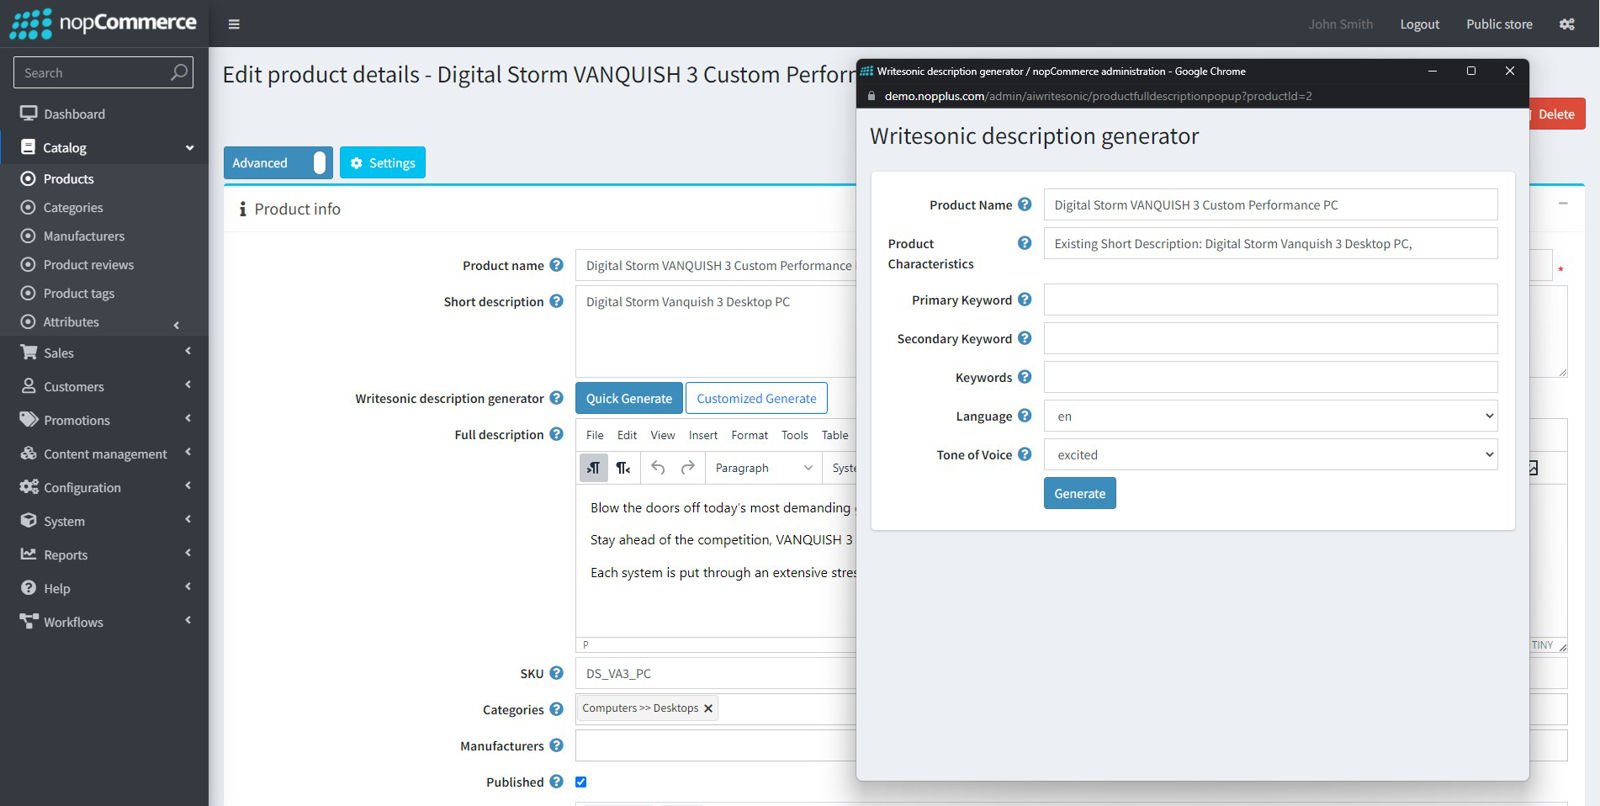Open the editor View menu
Viewport: 1600px width, 806px height.
[663, 435]
